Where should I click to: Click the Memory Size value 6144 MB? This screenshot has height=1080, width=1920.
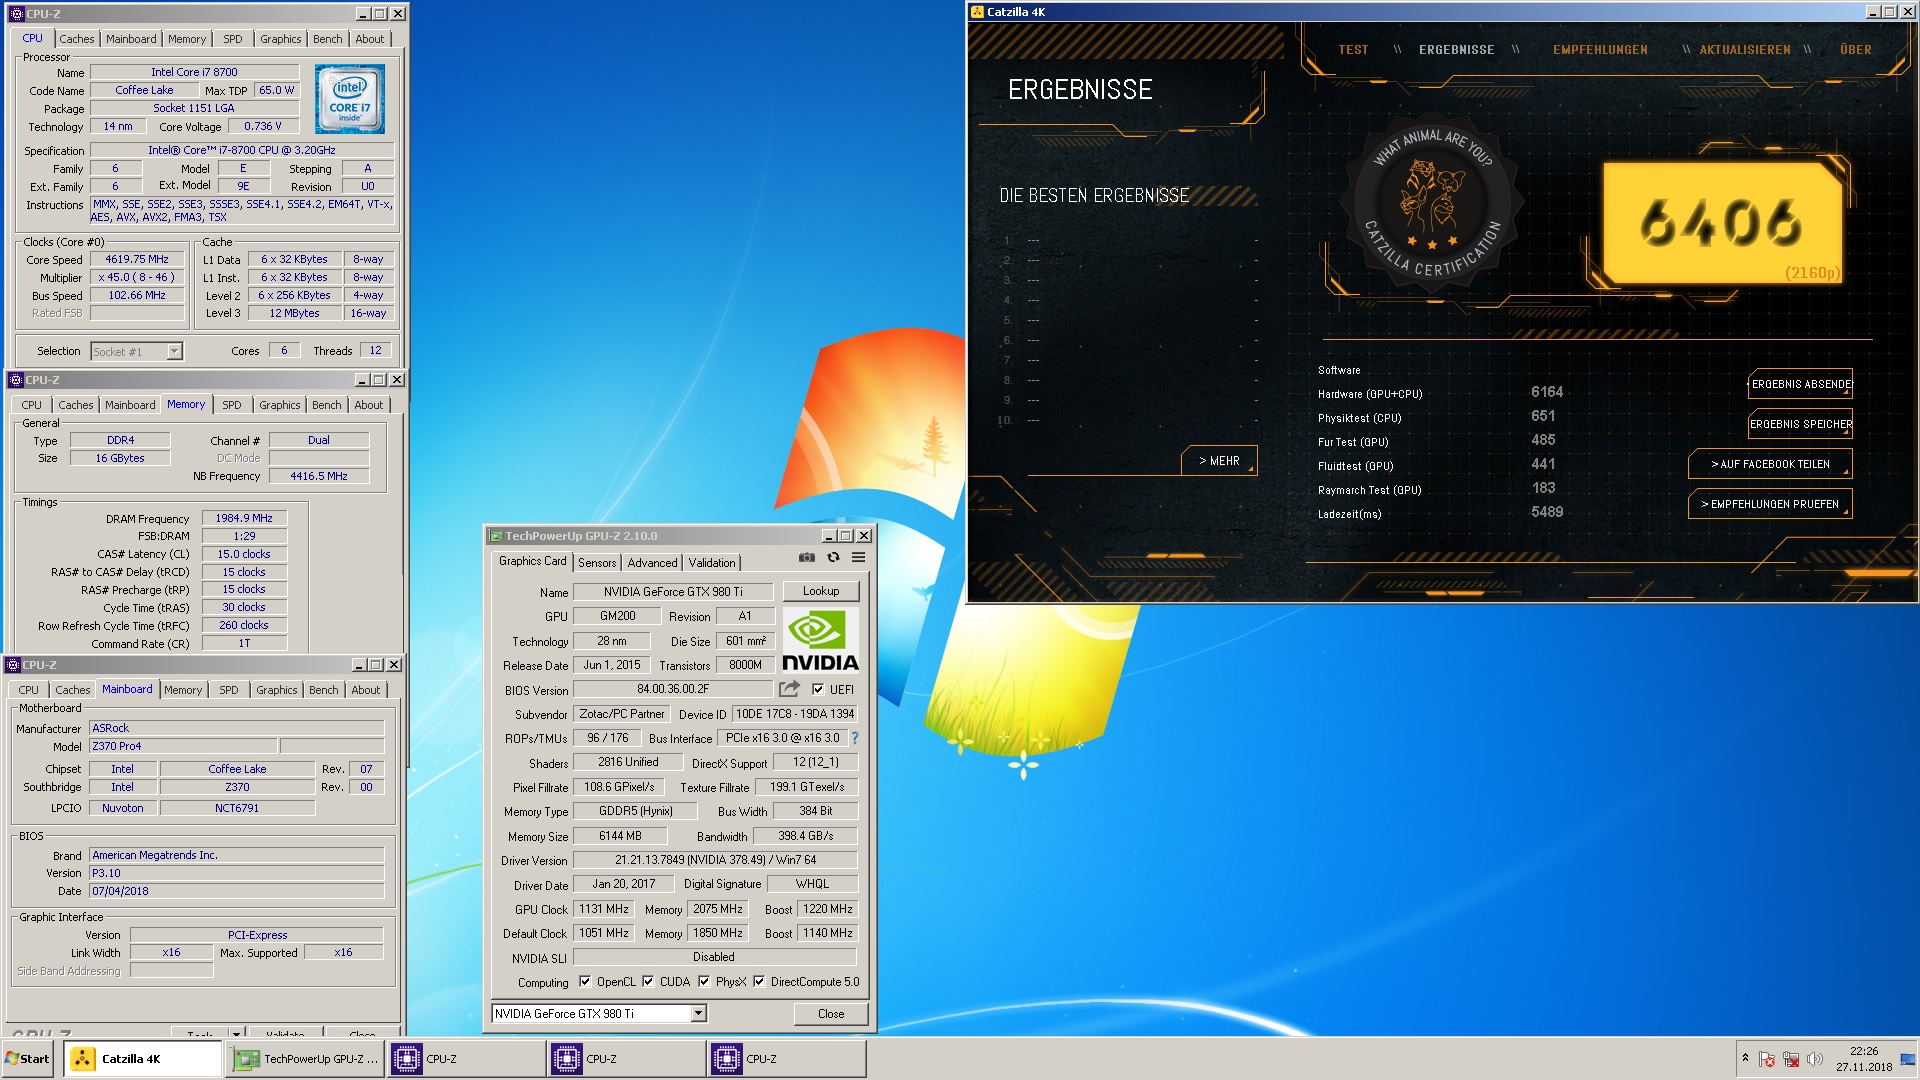620,836
